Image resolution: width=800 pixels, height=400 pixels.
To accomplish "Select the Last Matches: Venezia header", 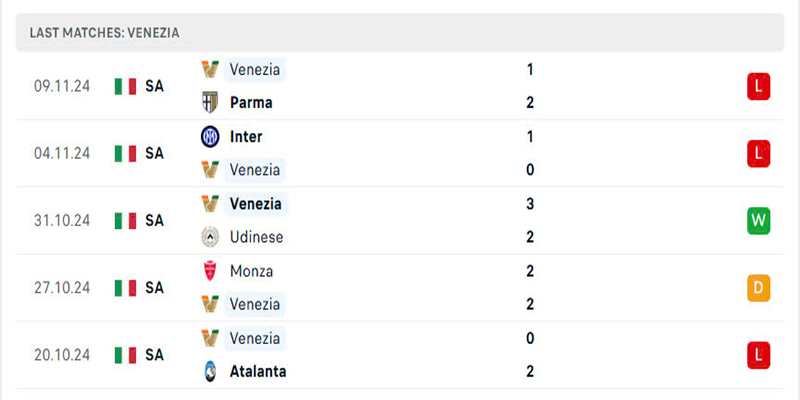I will (399, 33).
